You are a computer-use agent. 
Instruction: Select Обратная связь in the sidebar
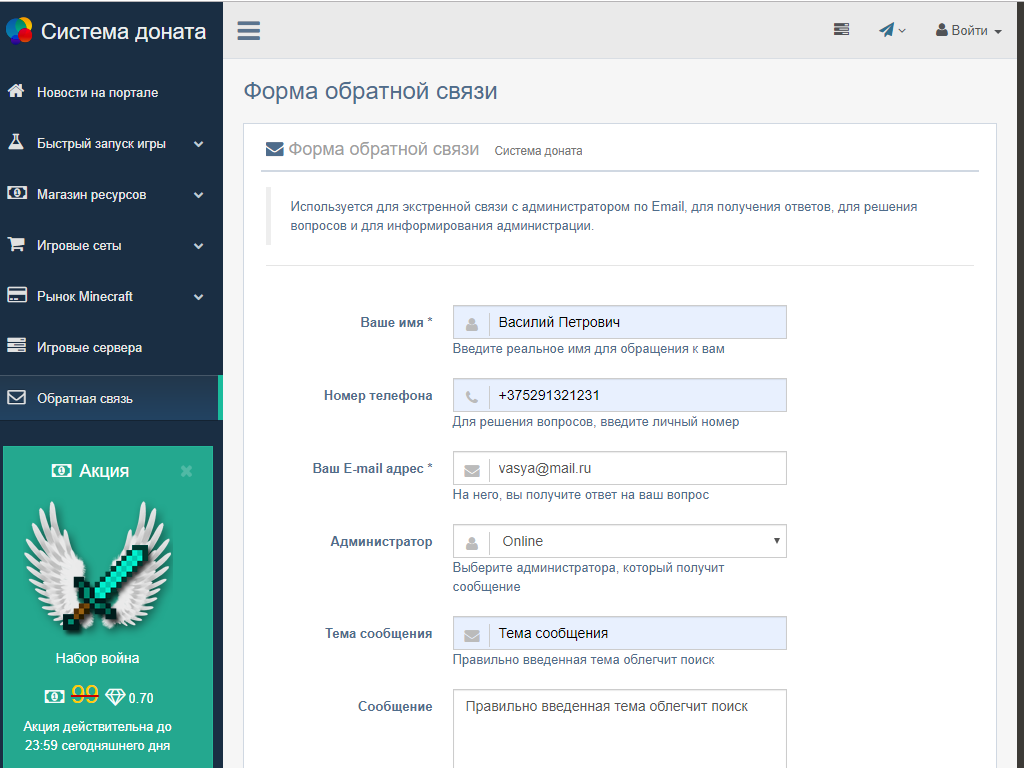(85, 398)
